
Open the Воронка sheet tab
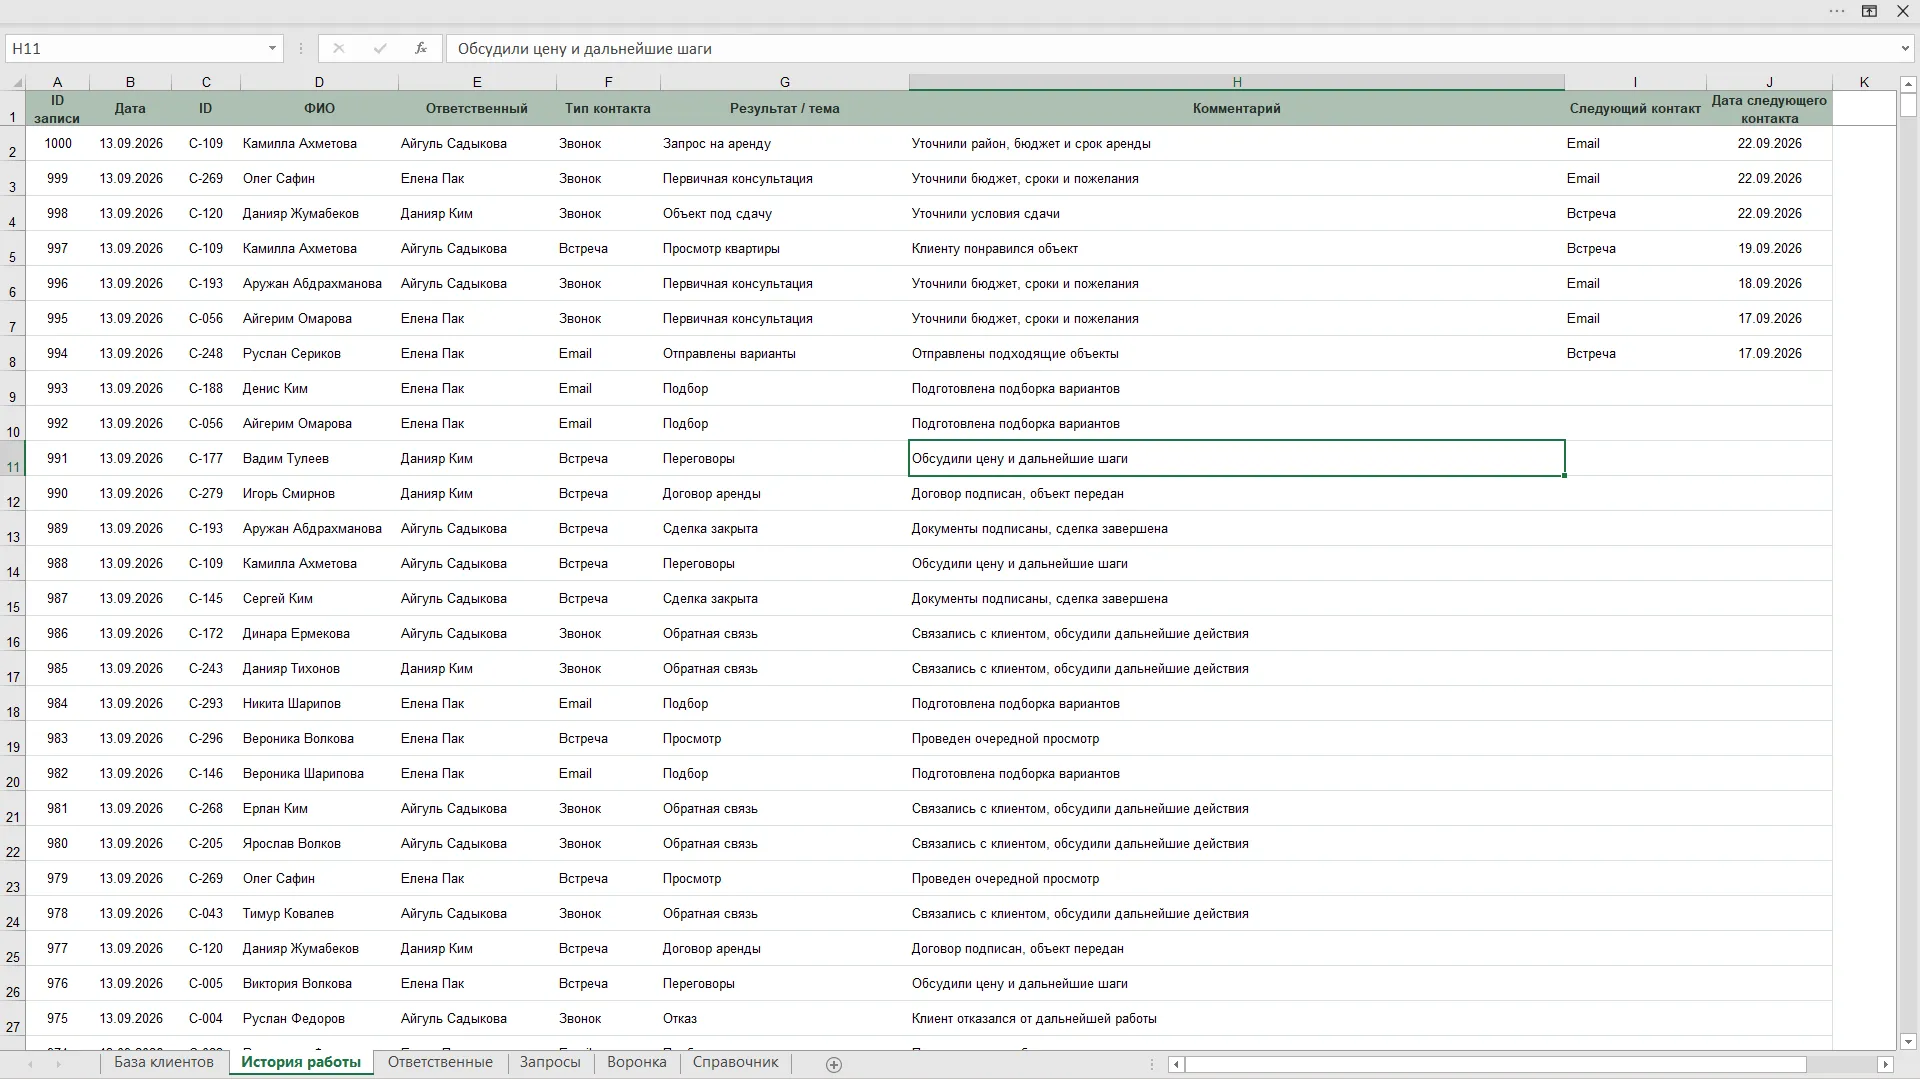pyautogui.click(x=637, y=1062)
